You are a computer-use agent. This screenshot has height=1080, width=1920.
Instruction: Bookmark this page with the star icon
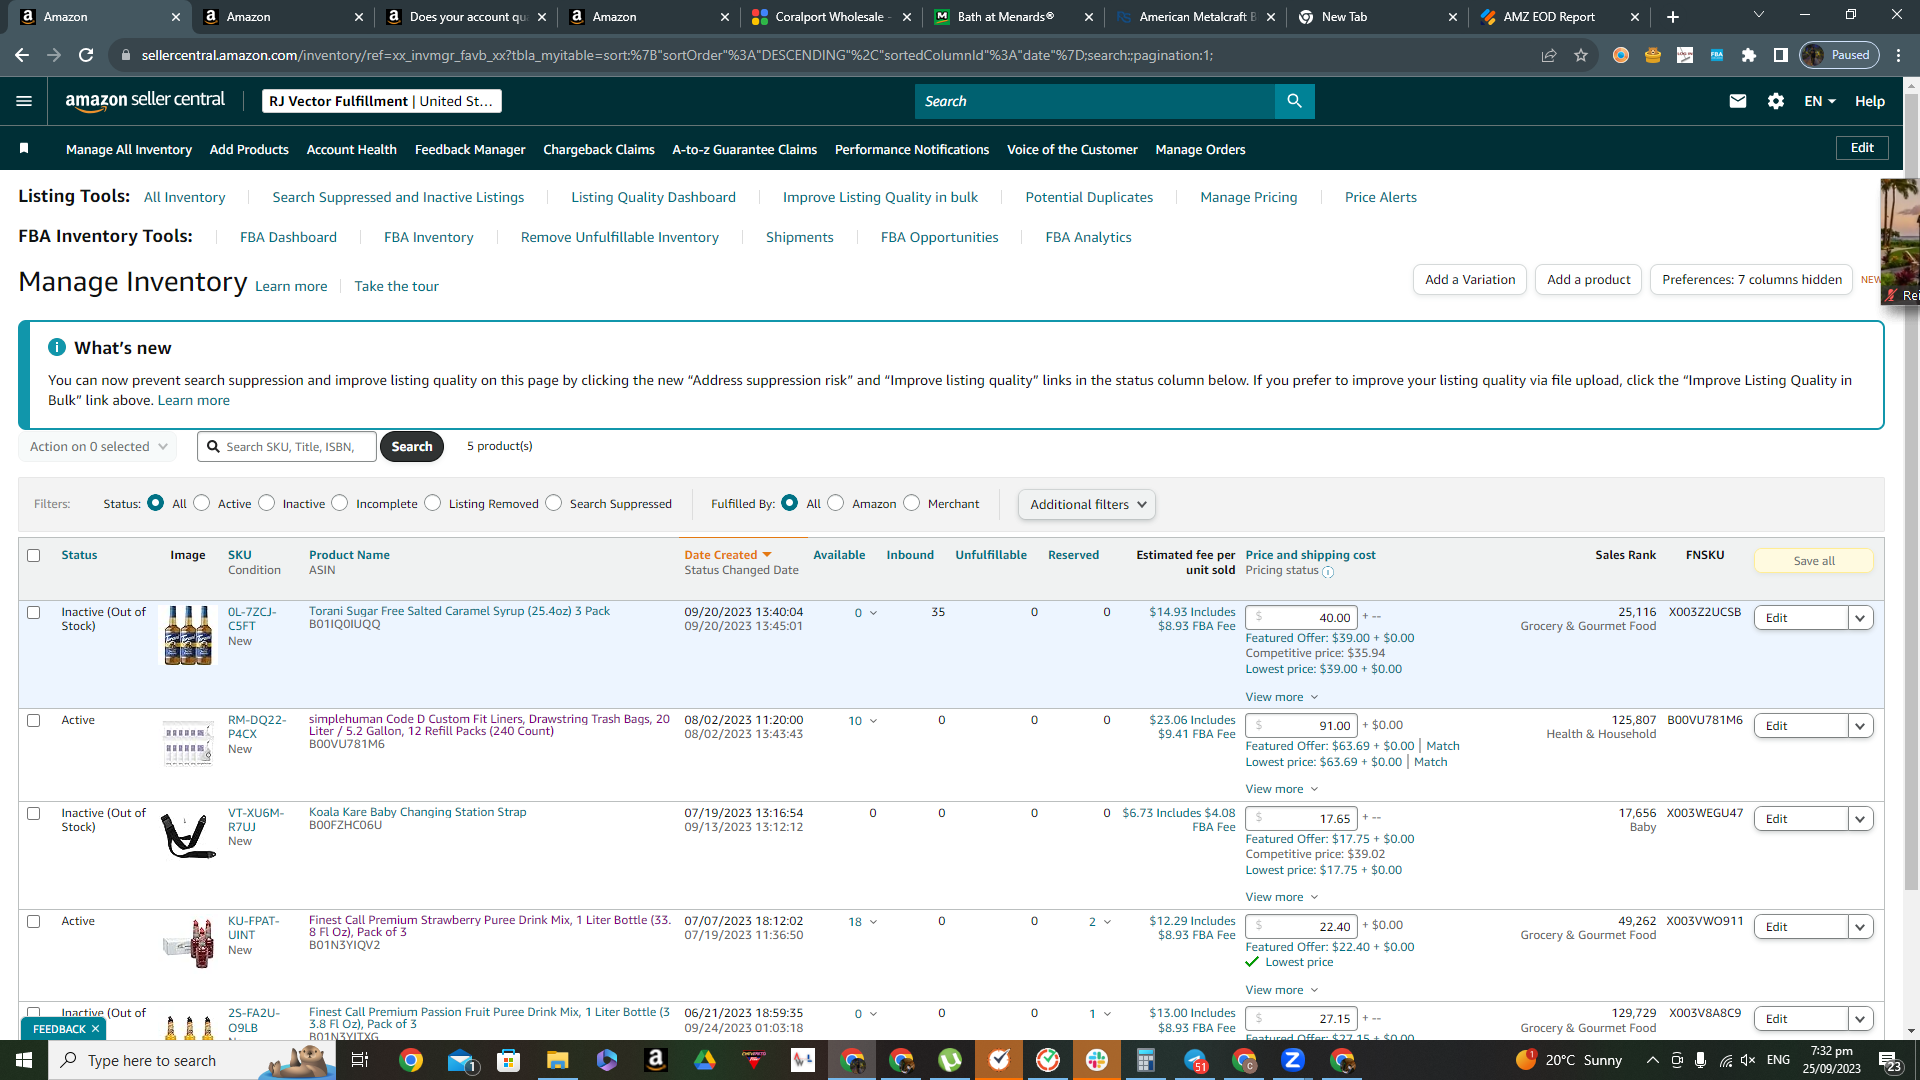(1581, 55)
